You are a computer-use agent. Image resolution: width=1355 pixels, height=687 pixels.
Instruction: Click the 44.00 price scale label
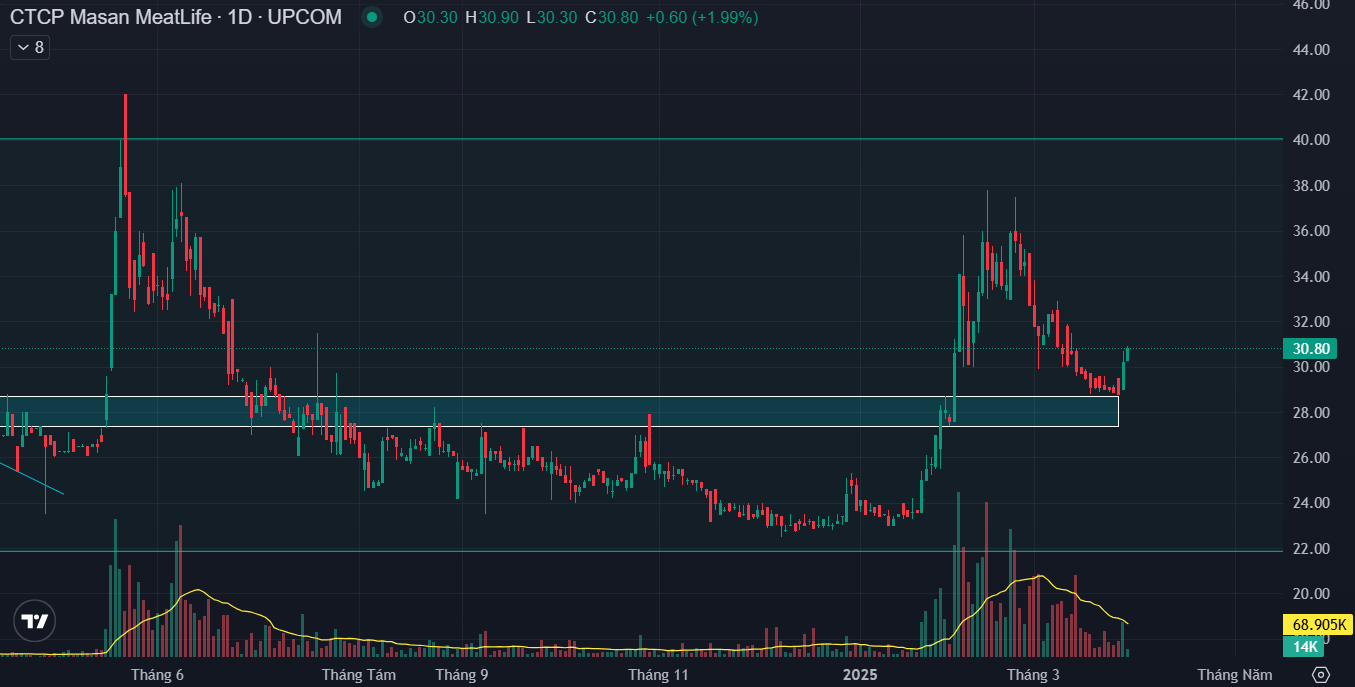pyautogui.click(x=1310, y=49)
